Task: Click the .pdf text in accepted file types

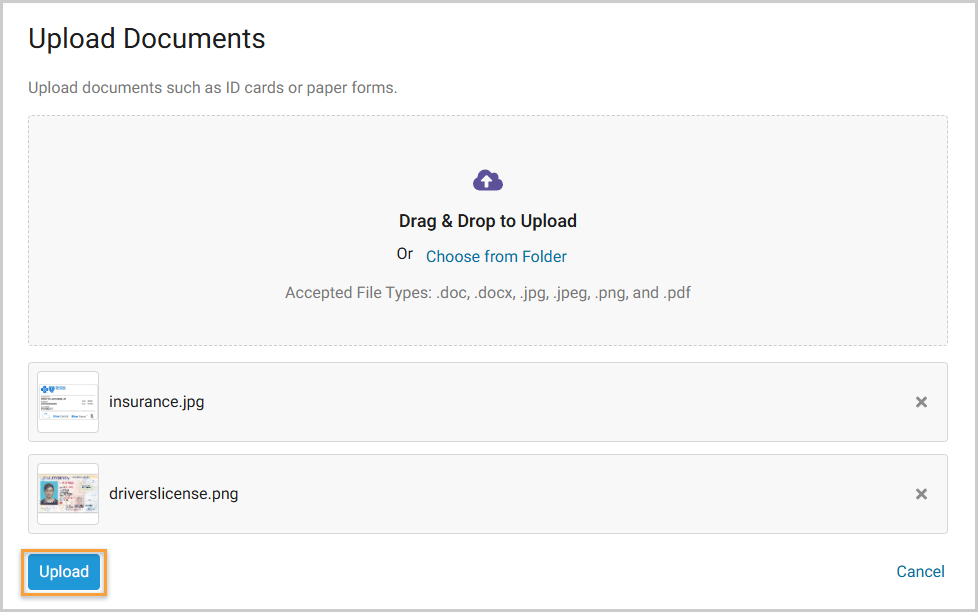Action: [x=677, y=293]
